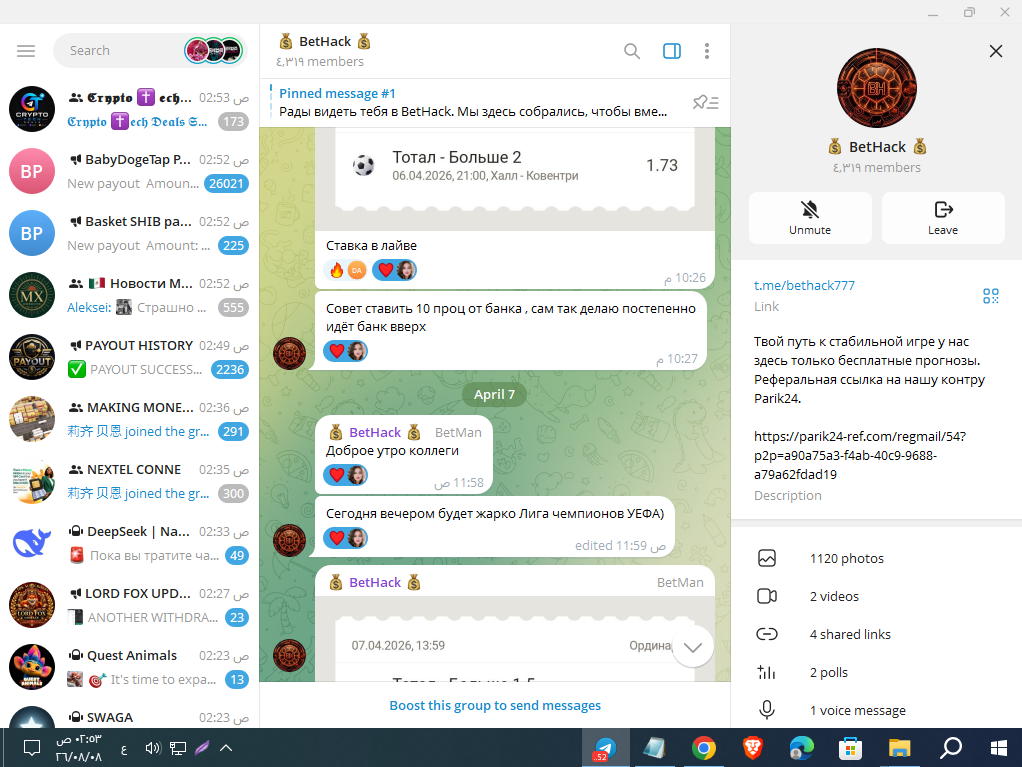Click the BetHack group profile picture
The image size is (1022, 767).
[877, 88]
